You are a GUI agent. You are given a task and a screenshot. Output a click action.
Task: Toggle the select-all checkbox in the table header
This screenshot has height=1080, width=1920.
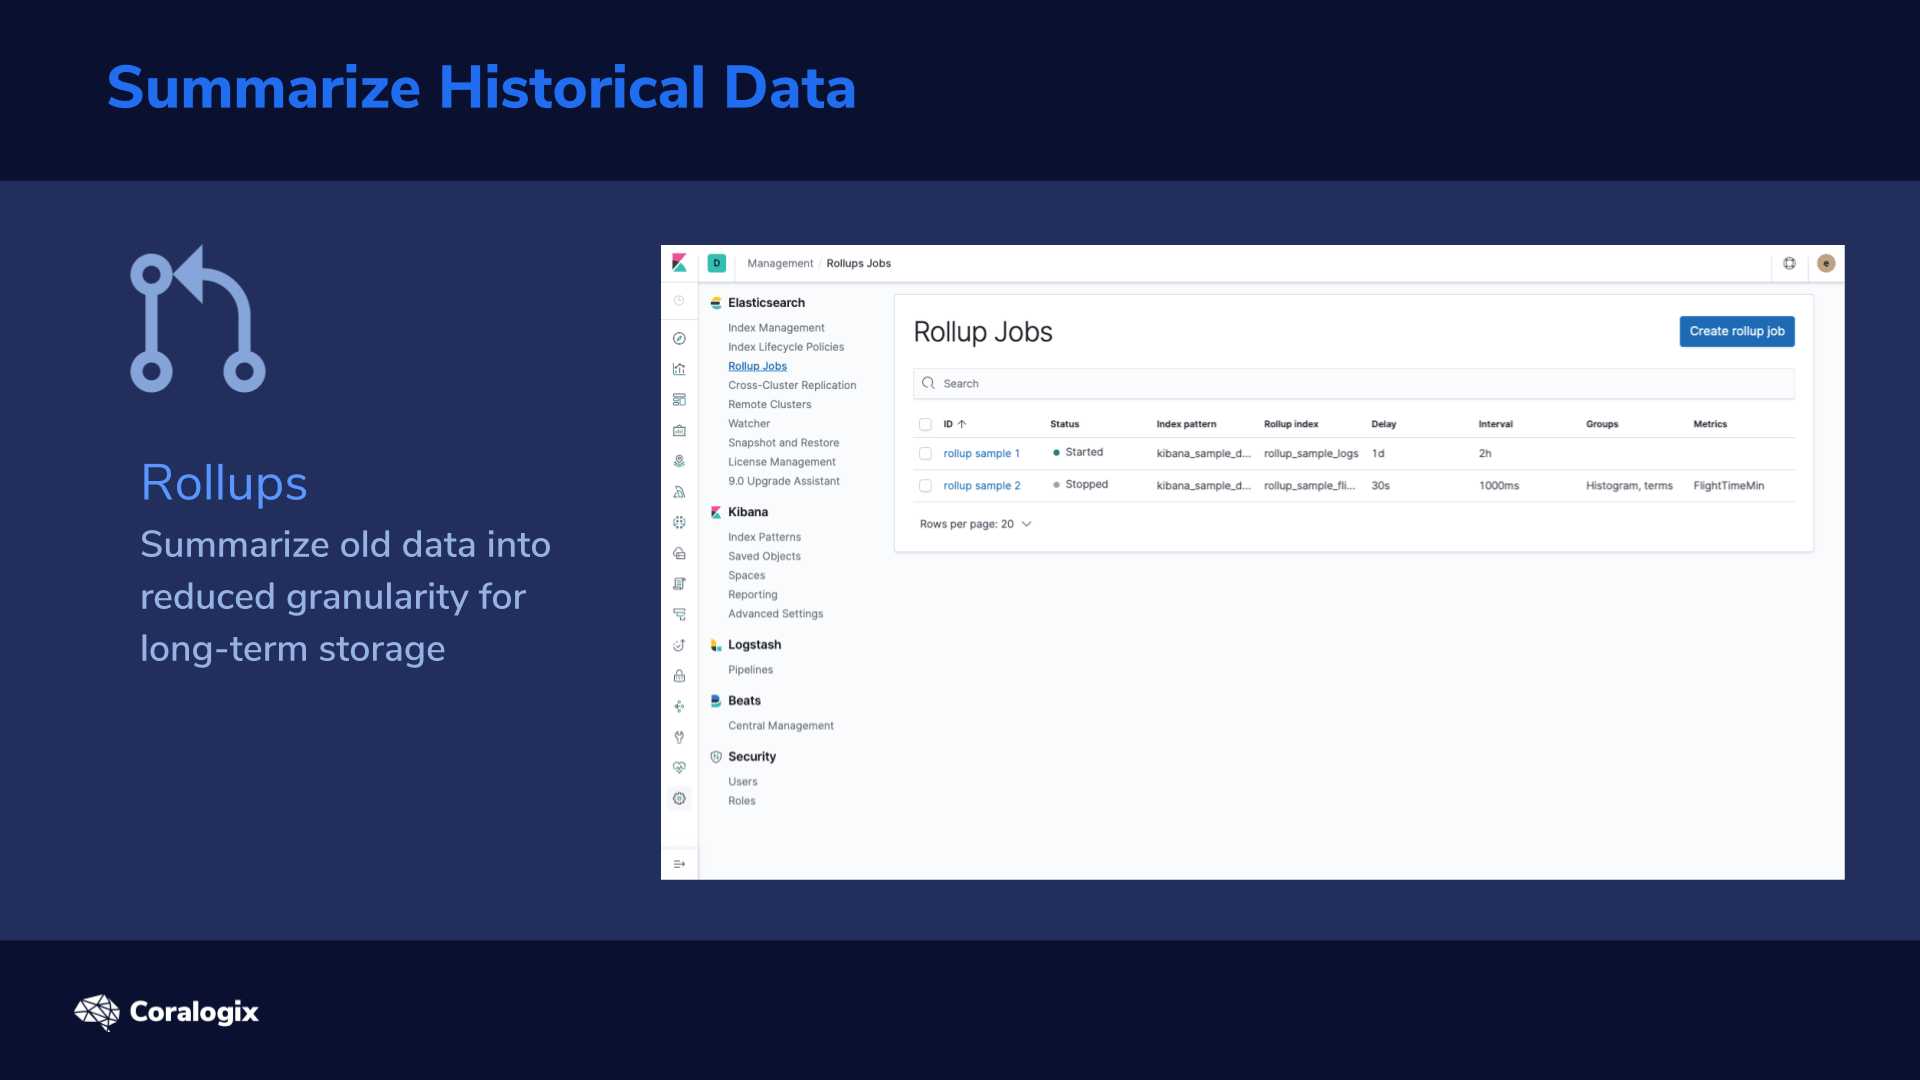(925, 424)
